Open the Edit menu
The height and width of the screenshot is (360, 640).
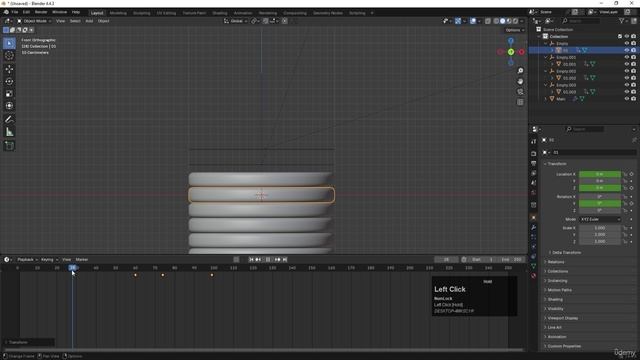point(26,12)
